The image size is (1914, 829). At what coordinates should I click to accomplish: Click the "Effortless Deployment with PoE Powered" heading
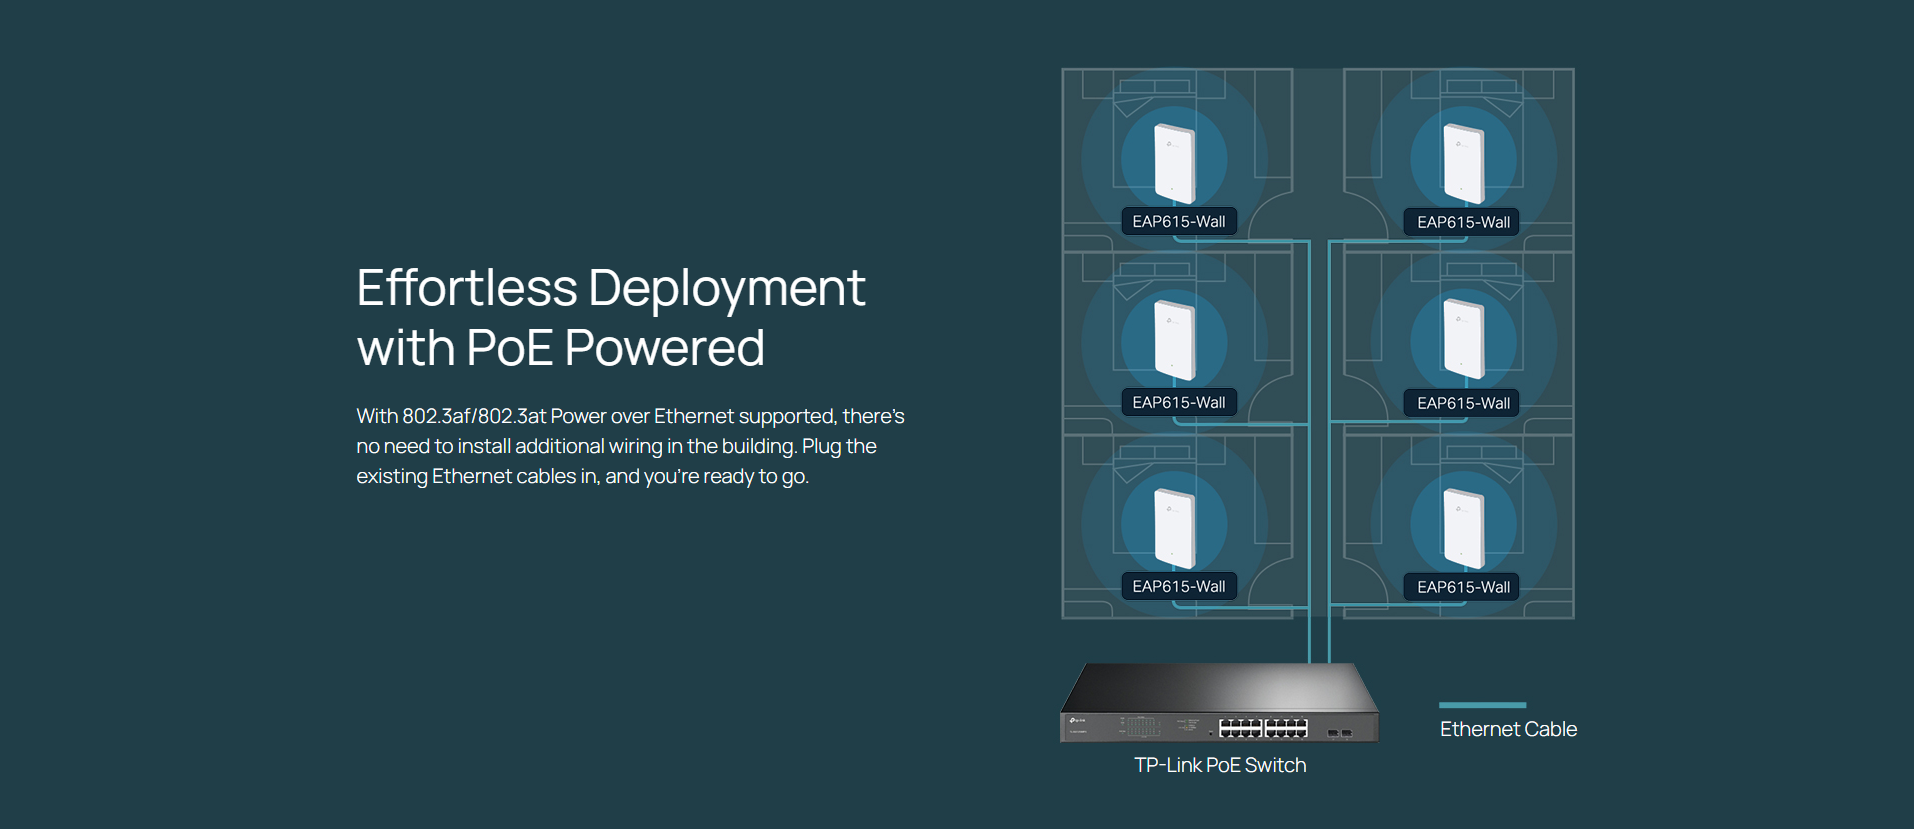point(610,318)
